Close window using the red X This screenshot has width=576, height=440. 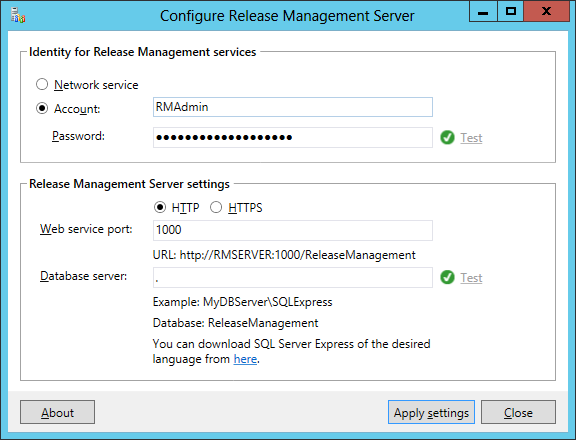coord(546,11)
